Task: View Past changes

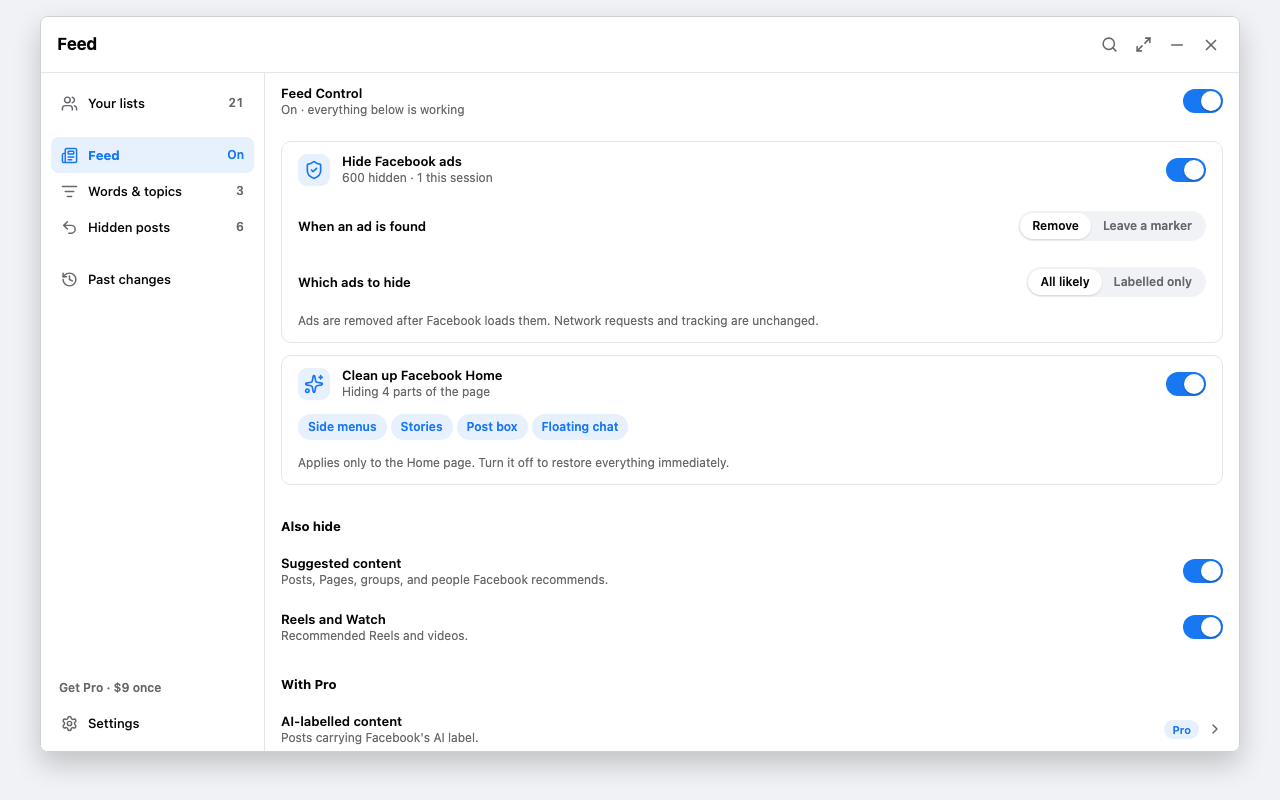Action: point(152,279)
